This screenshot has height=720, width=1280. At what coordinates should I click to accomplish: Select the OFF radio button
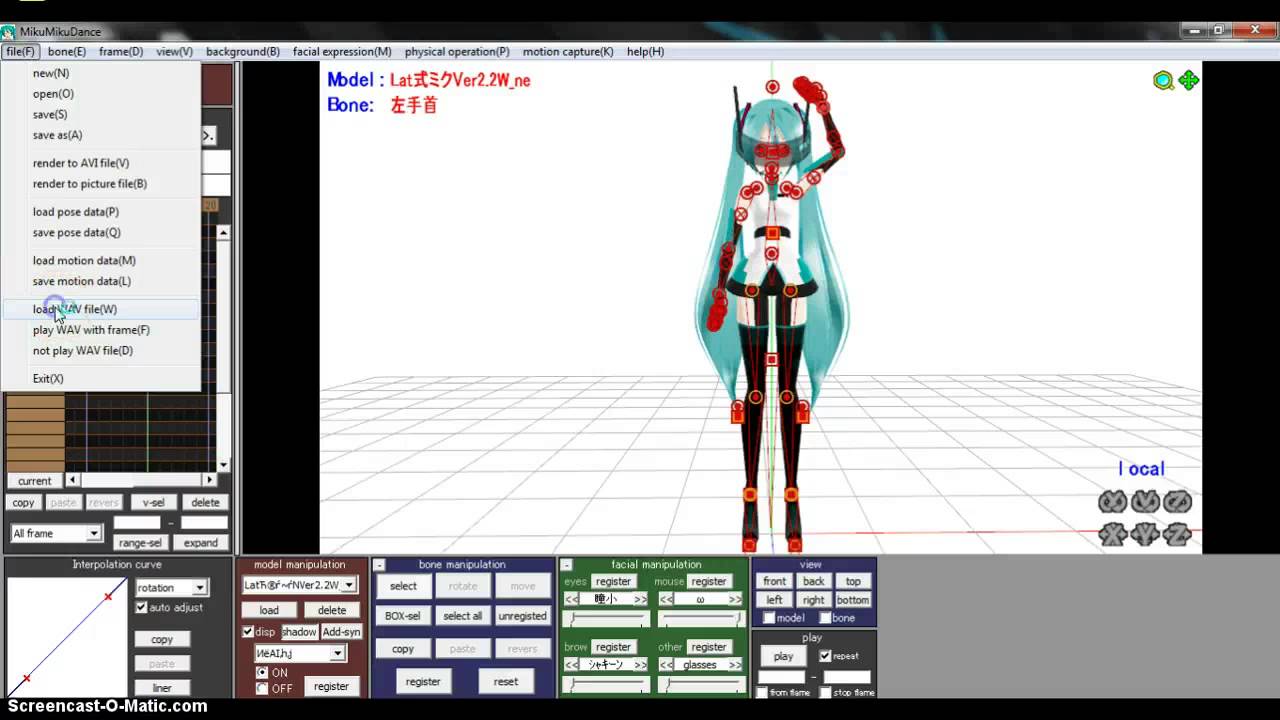coord(262,688)
